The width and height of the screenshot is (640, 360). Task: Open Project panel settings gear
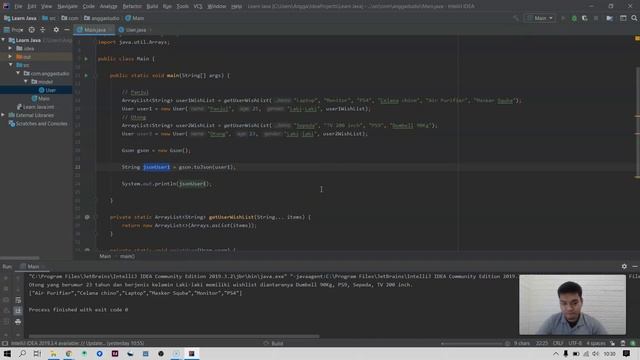[x=56, y=30]
